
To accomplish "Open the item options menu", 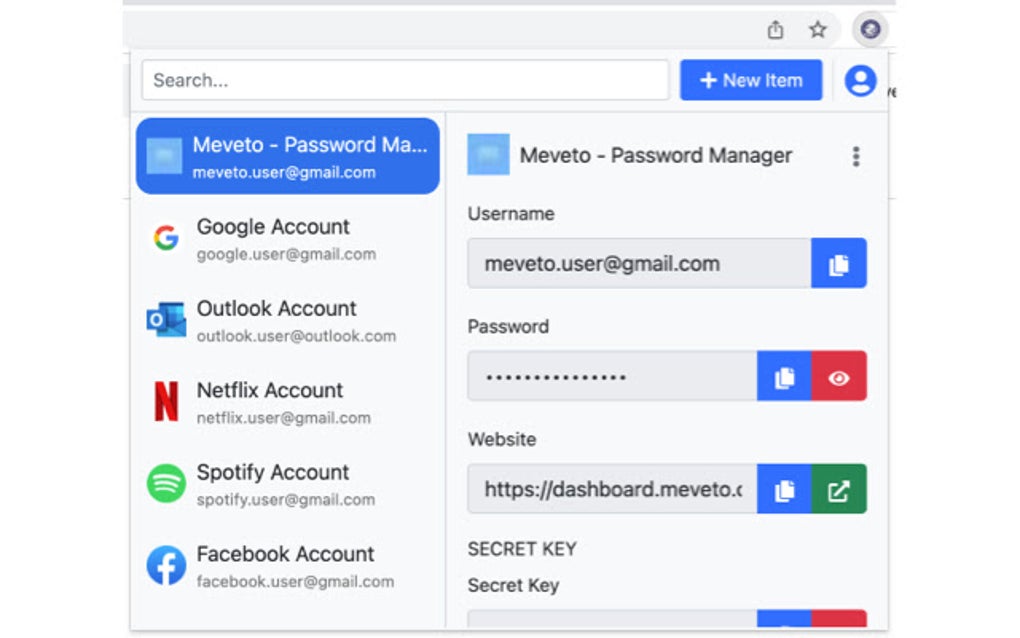I will [856, 156].
